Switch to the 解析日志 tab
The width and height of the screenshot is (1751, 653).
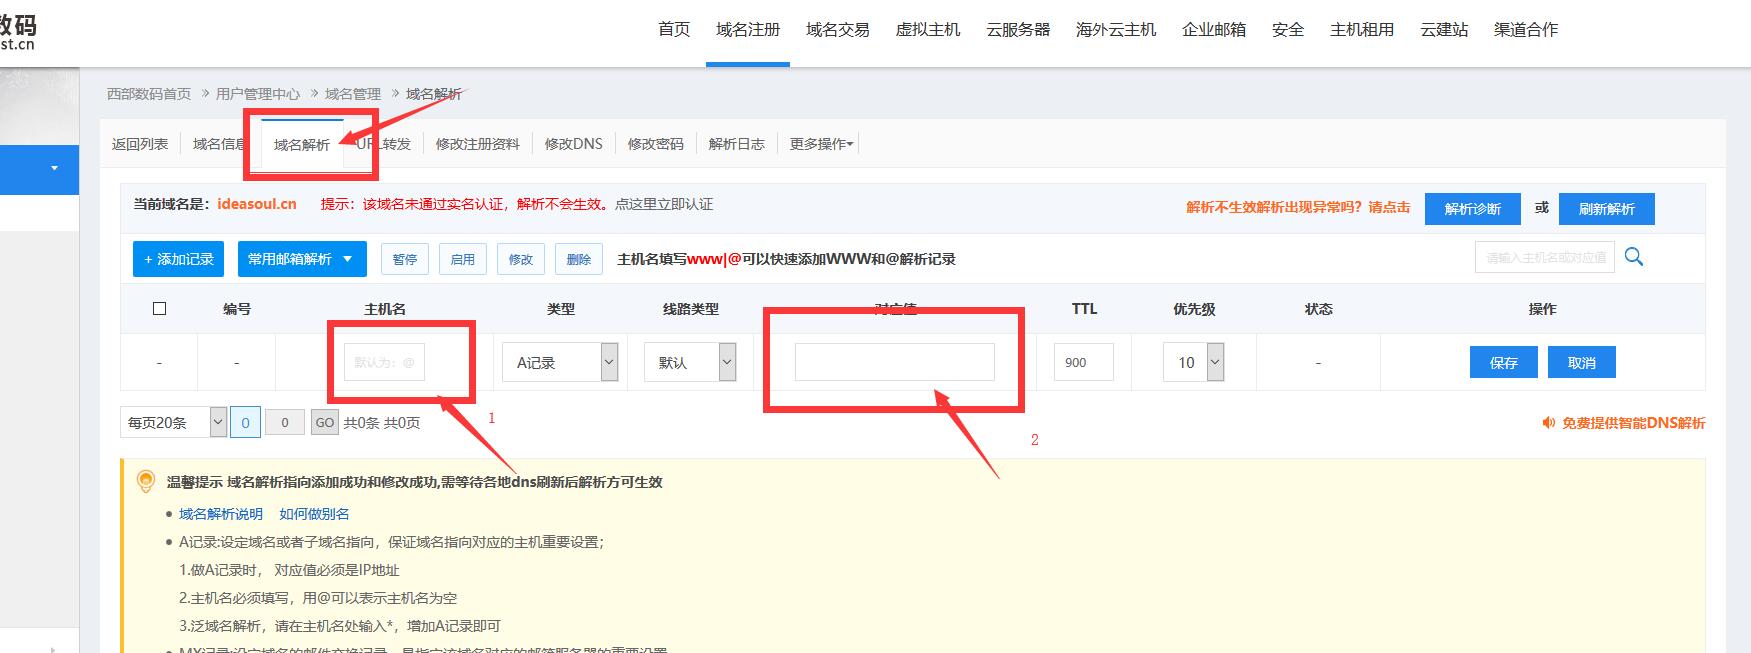[737, 144]
